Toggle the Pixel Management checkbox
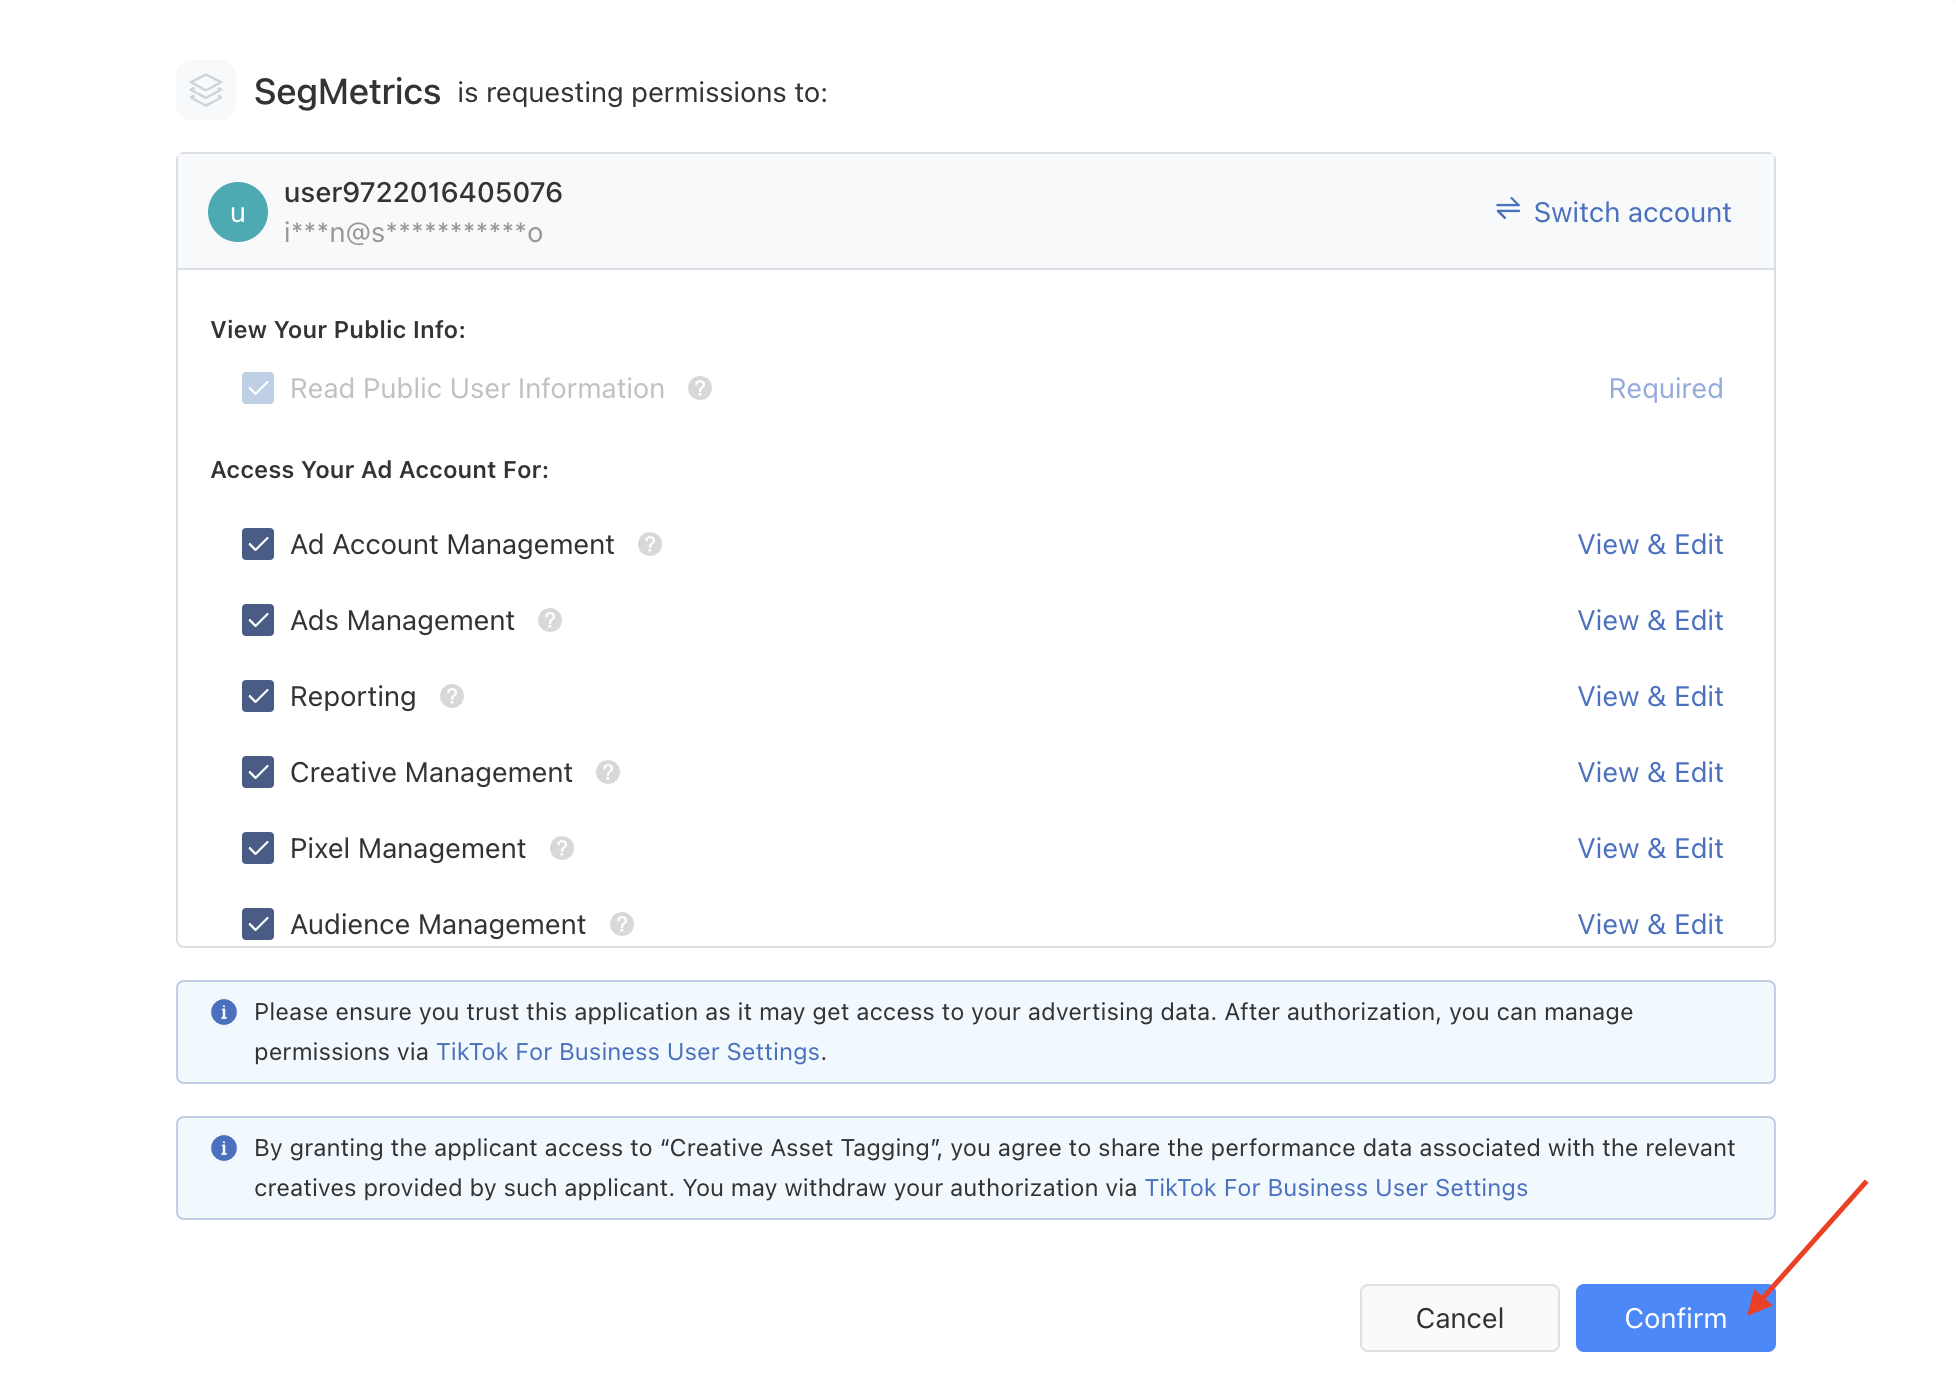The width and height of the screenshot is (1956, 1388). pyautogui.click(x=258, y=848)
